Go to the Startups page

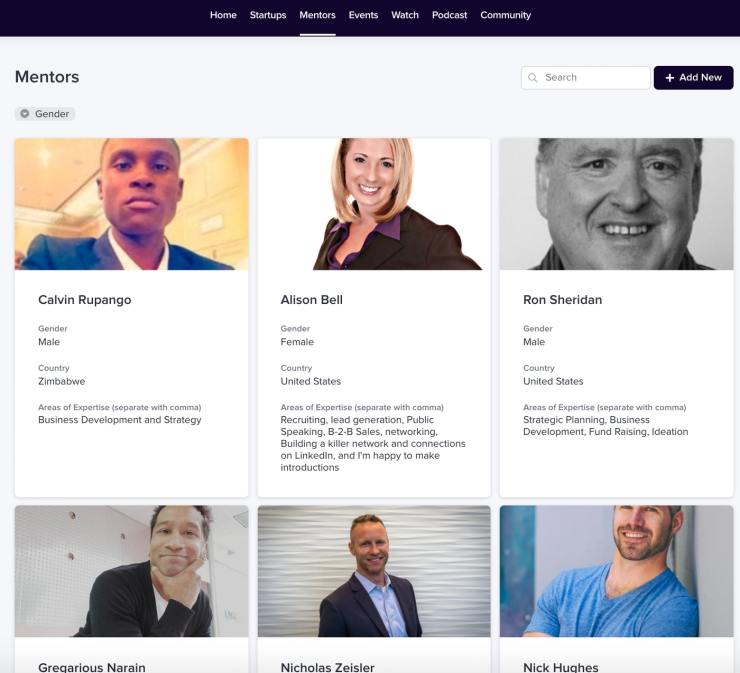(268, 15)
